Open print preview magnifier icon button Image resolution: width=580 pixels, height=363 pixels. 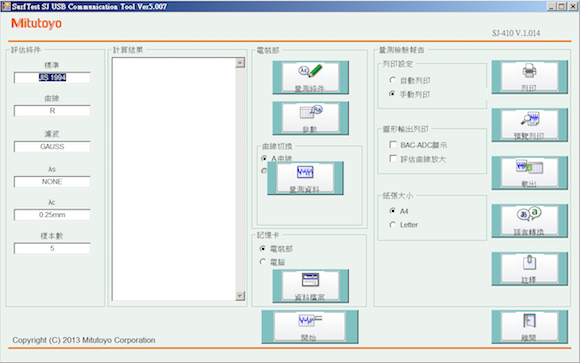pyautogui.click(x=529, y=125)
